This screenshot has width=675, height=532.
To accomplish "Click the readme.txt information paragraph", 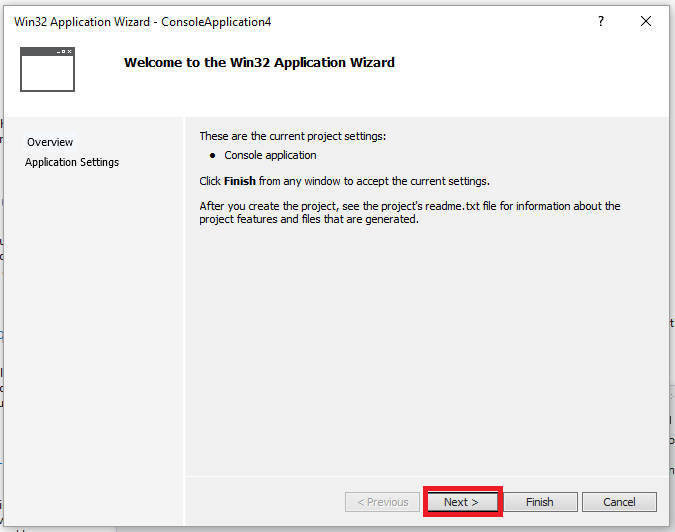I will pos(409,213).
